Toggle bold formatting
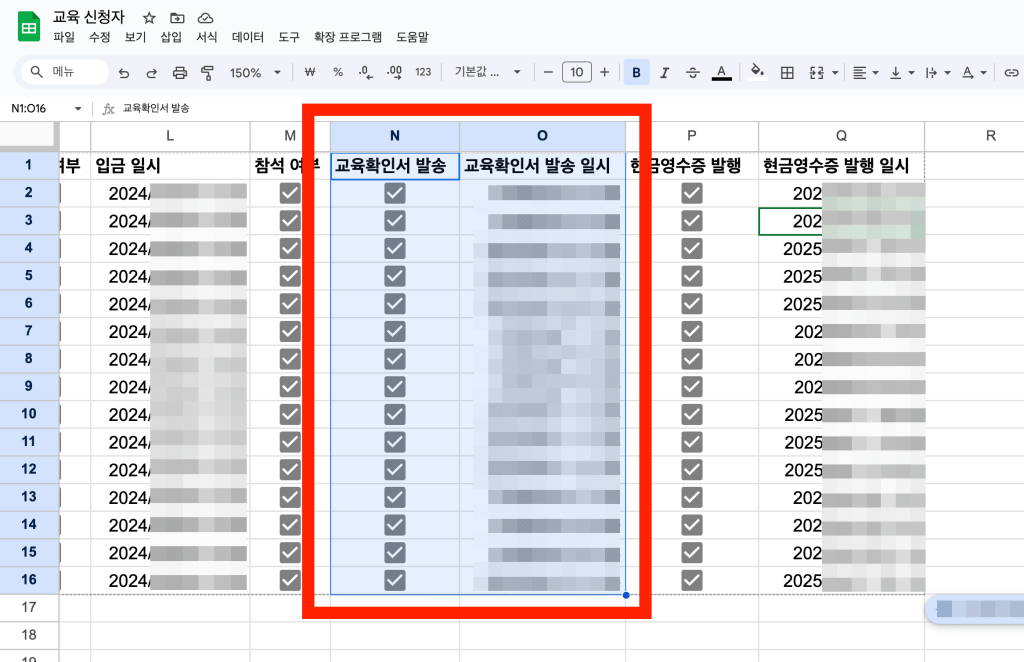Viewport: 1024px width, 662px height. [x=636, y=73]
